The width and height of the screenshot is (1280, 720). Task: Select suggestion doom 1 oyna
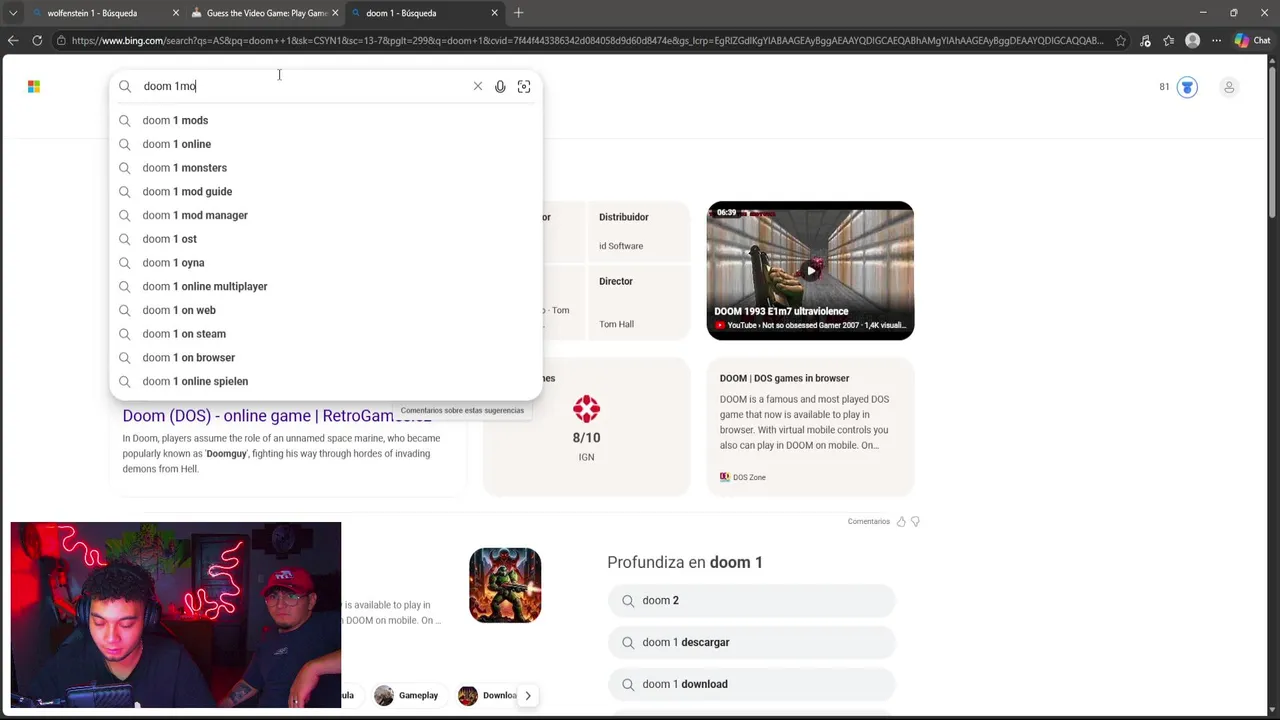pyautogui.click(x=326, y=263)
